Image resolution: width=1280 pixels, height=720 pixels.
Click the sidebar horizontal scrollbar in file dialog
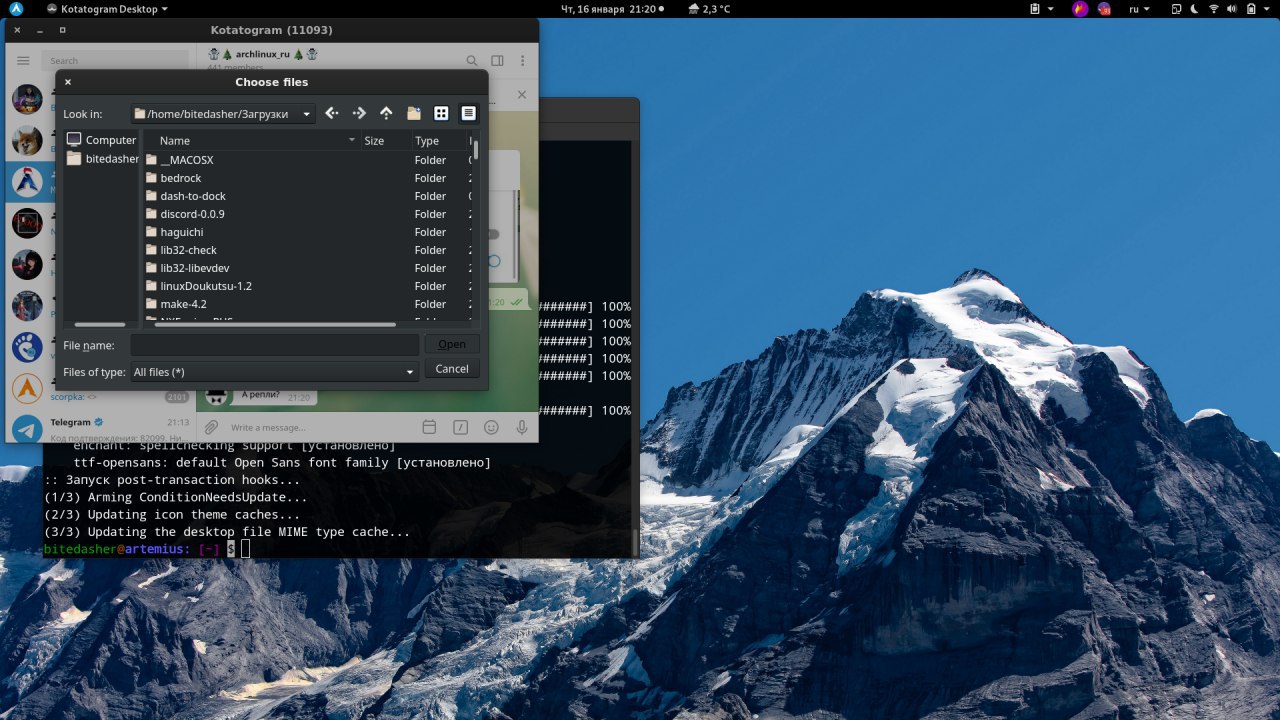point(100,324)
